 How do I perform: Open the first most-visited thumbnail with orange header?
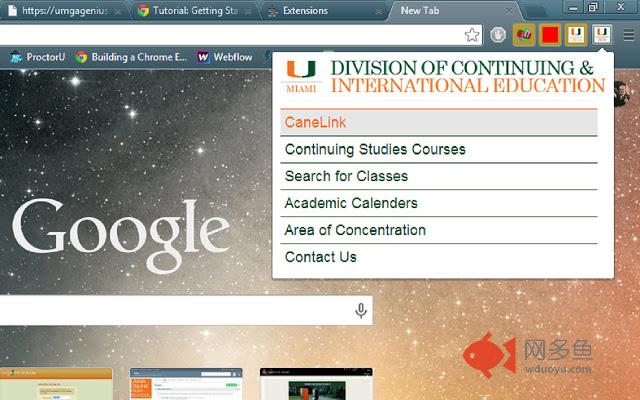[56, 384]
